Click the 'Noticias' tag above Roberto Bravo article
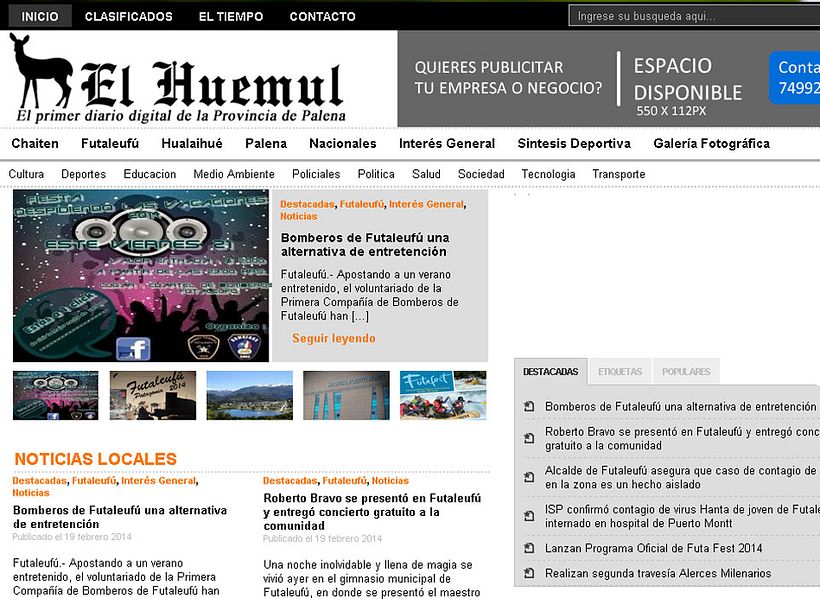The height and width of the screenshot is (599, 820). point(390,481)
